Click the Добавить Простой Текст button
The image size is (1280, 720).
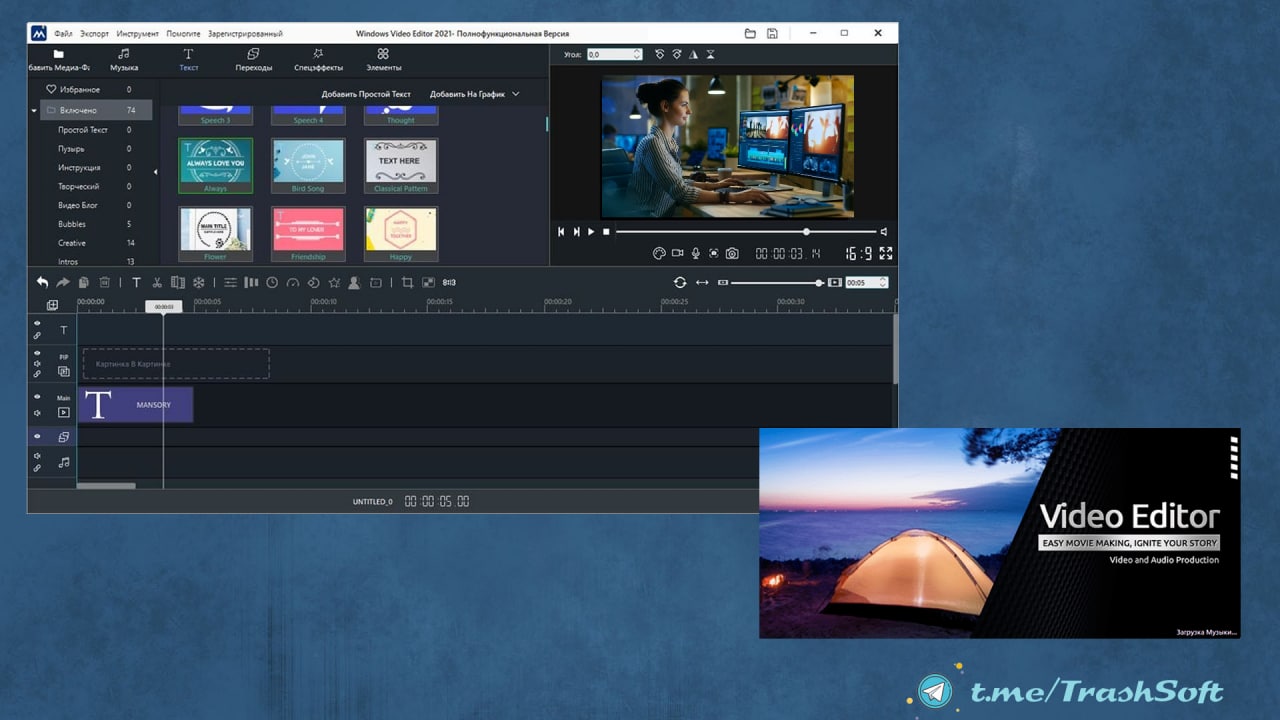(366, 94)
